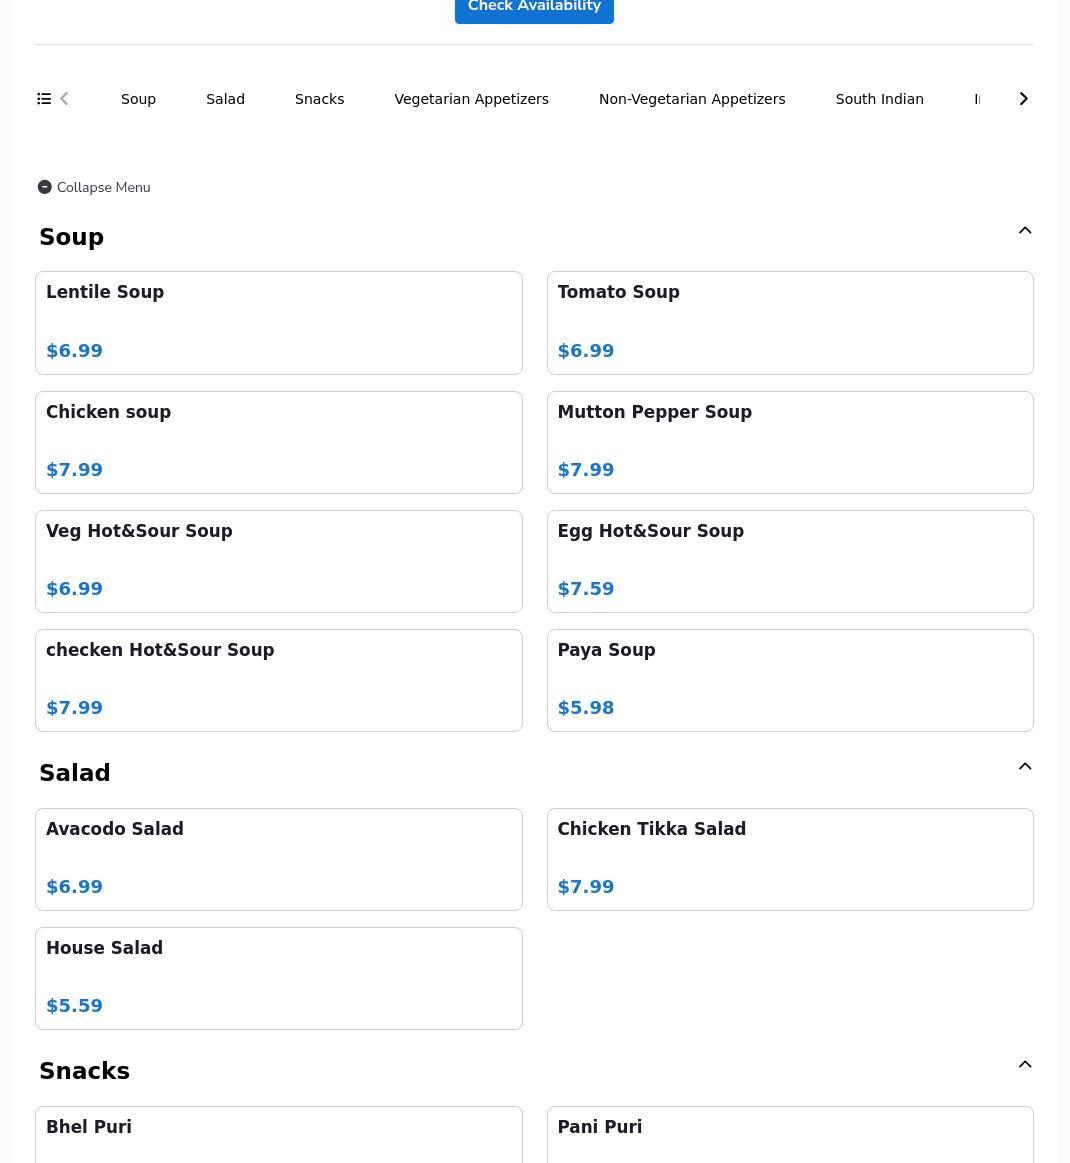The image size is (1070, 1163).
Task: Collapse the Salad section chevron
Action: click(1025, 767)
